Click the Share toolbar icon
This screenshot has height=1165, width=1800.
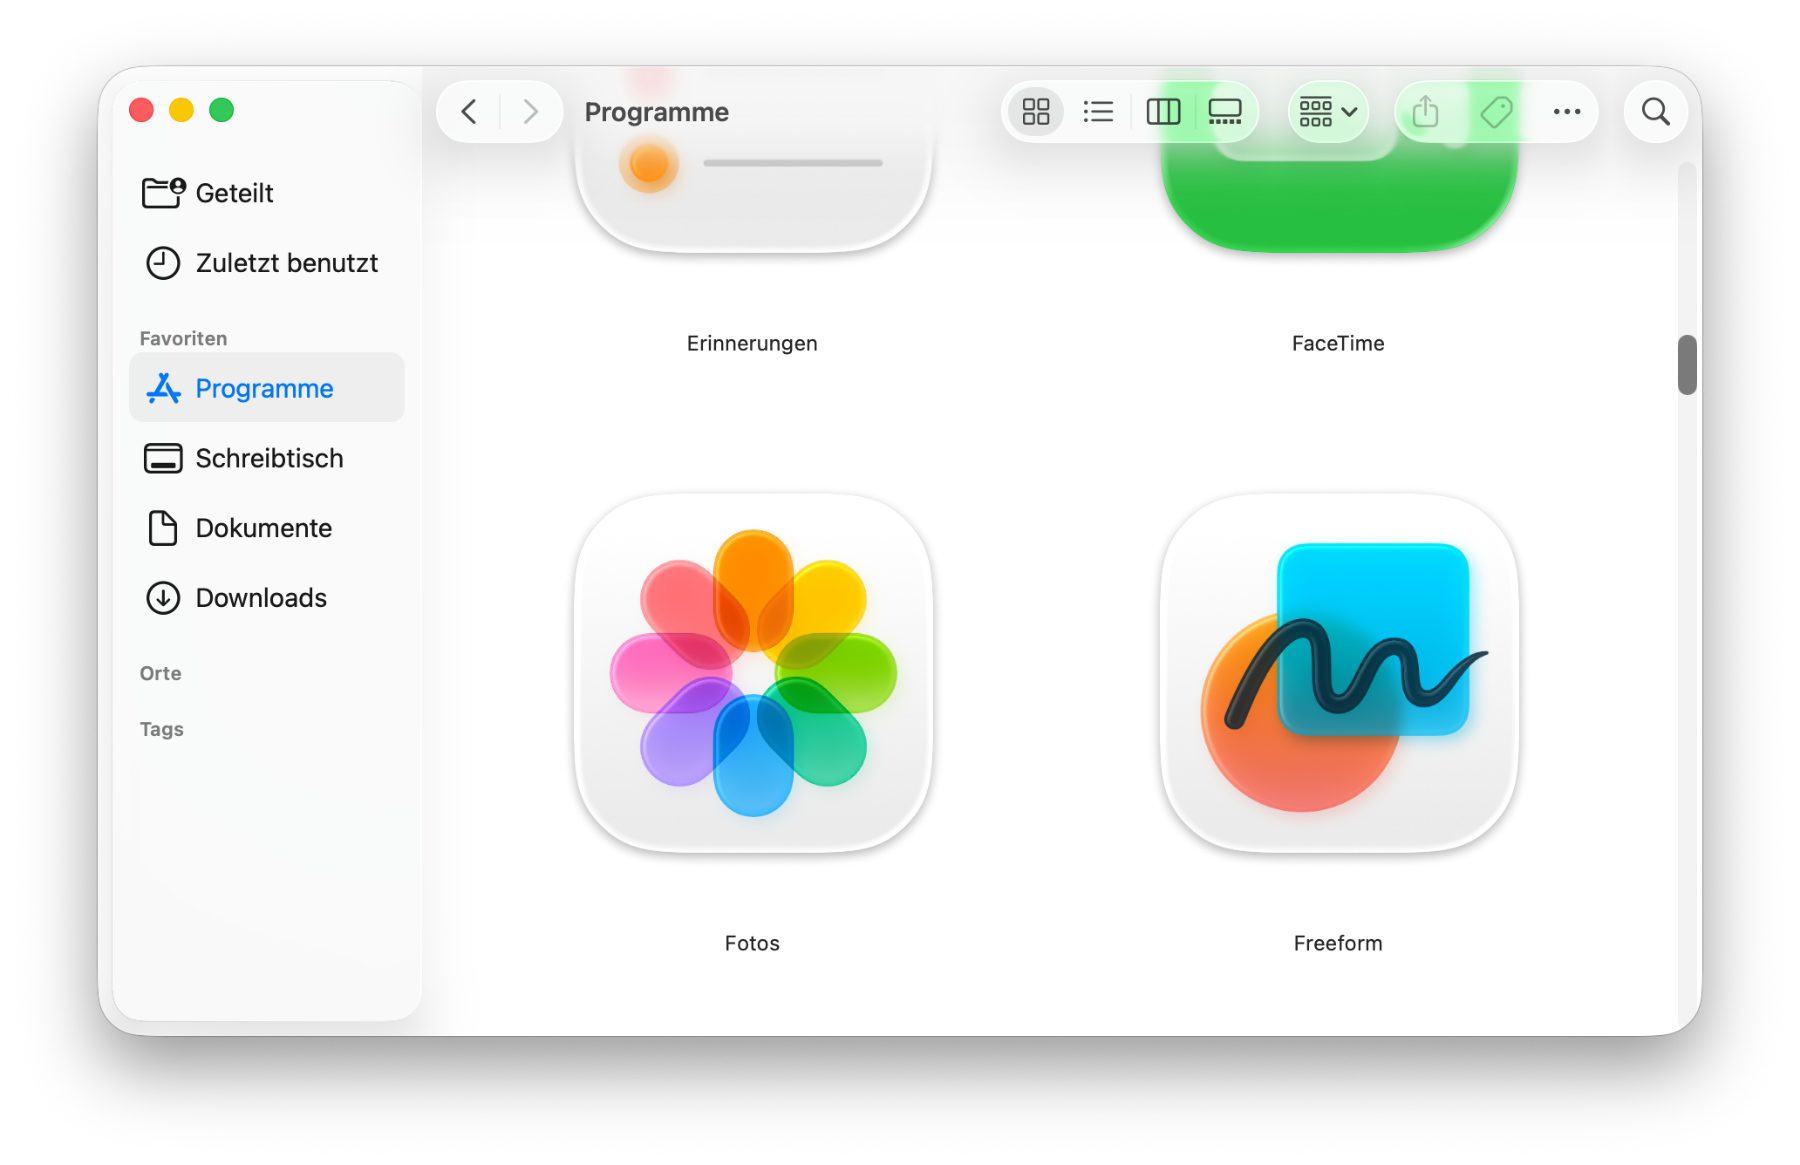[x=1425, y=112]
